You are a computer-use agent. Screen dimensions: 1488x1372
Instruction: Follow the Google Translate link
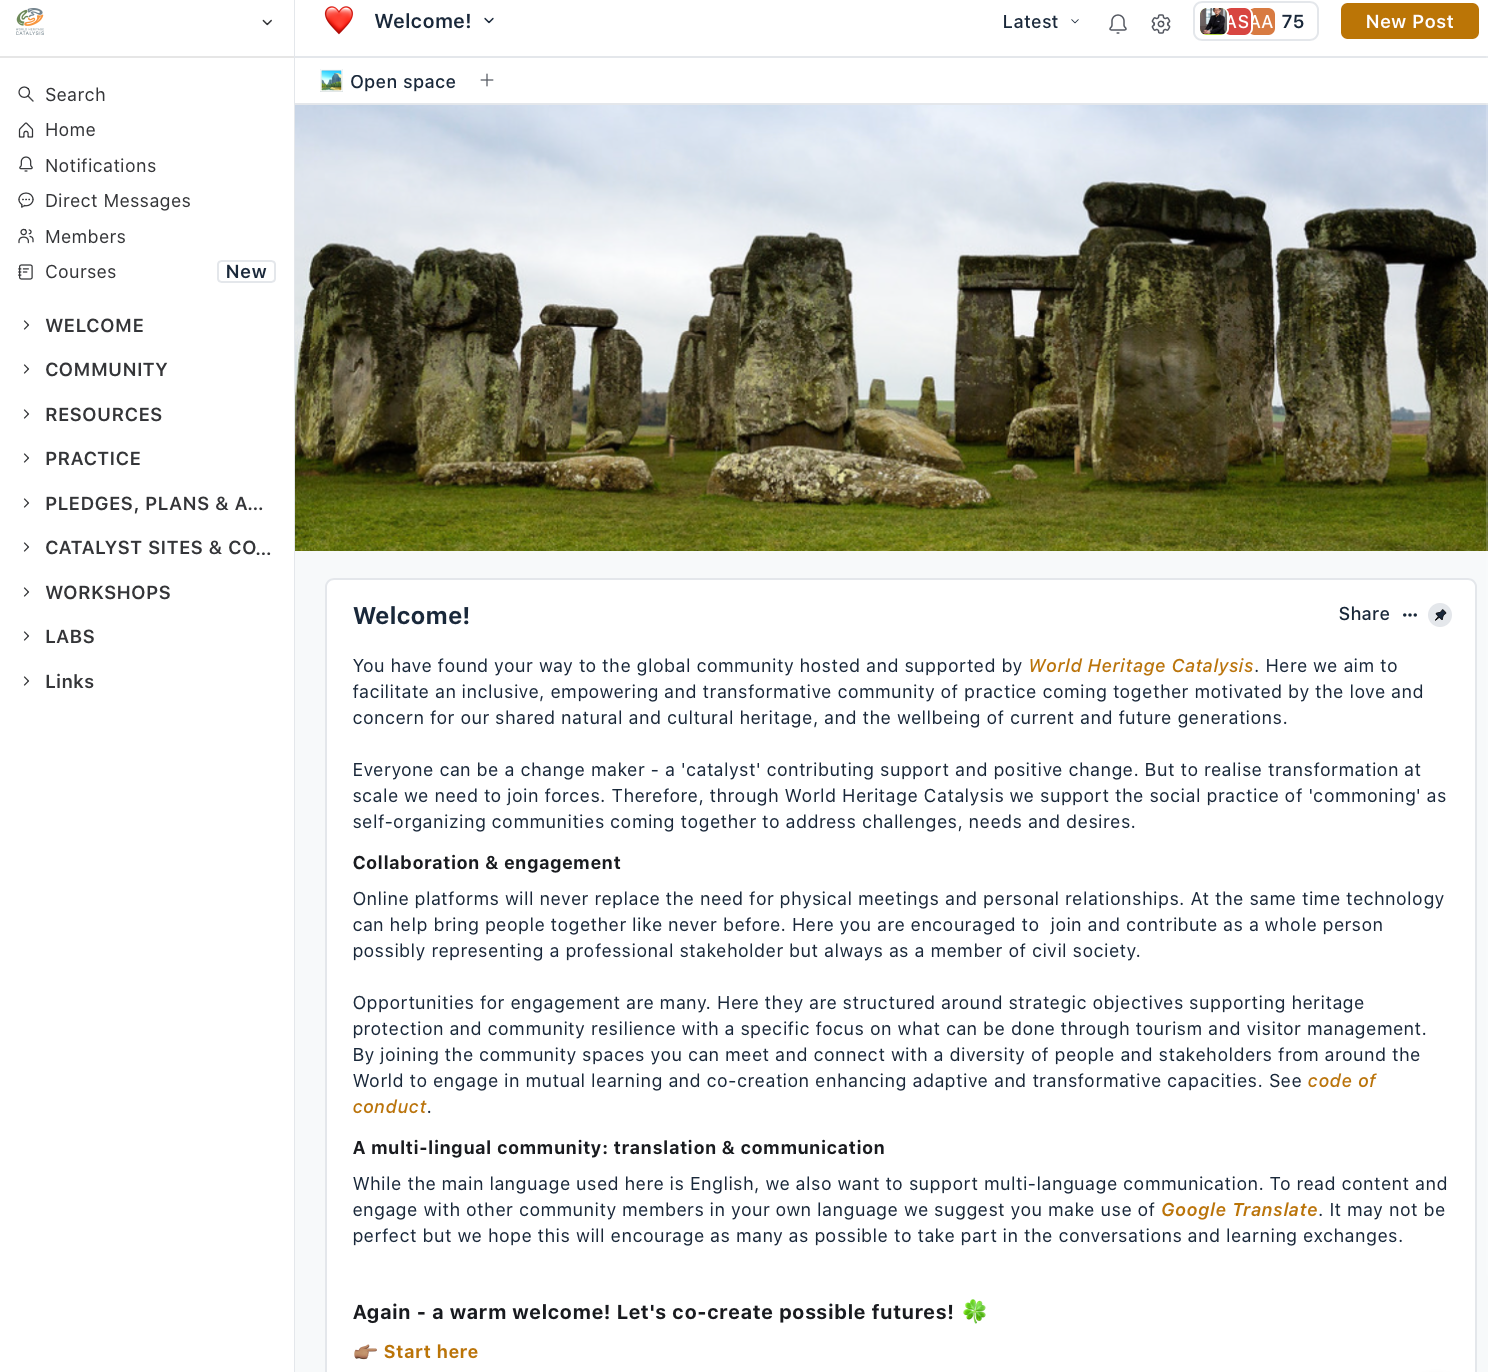(x=1239, y=1210)
